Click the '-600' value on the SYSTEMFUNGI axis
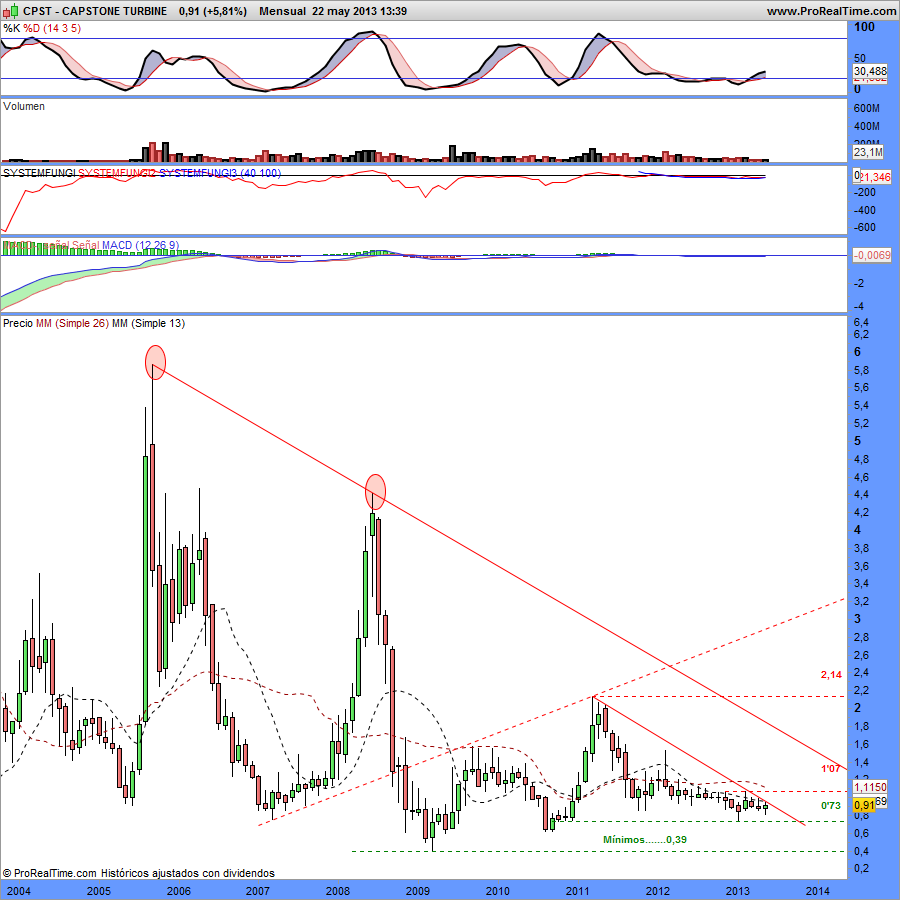The height and width of the screenshot is (900, 900). [x=865, y=227]
